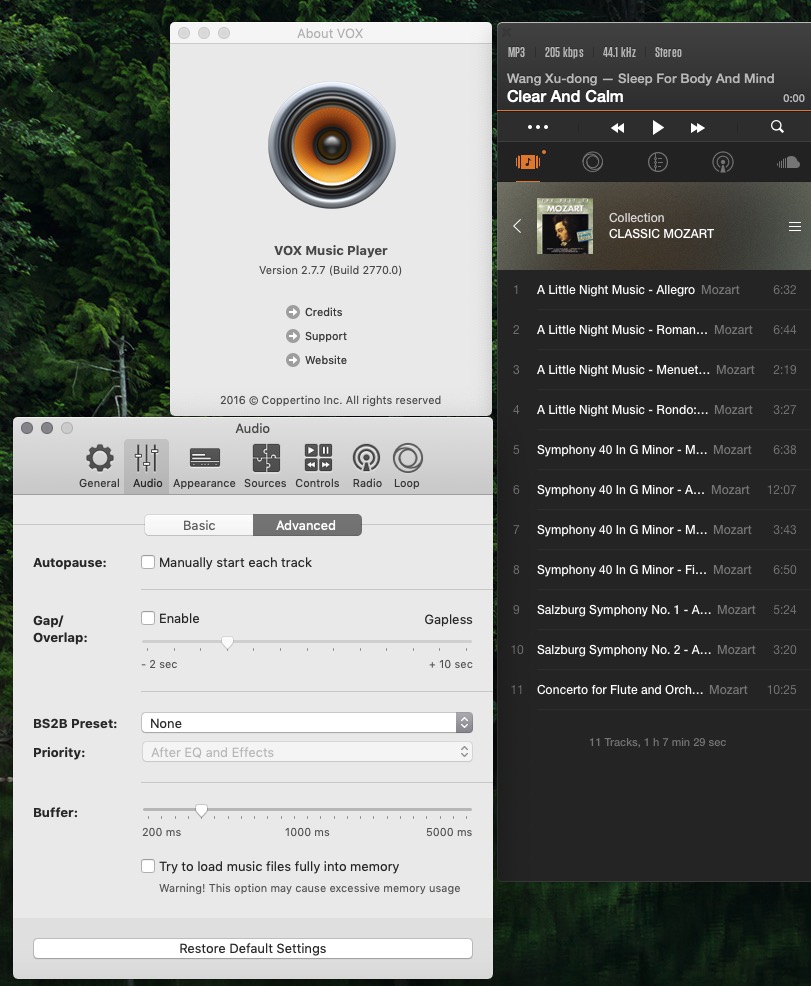This screenshot has width=811, height=986.
Task: Select Salzburg Symphony No. 2 track
Action: [x=654, y=650]
